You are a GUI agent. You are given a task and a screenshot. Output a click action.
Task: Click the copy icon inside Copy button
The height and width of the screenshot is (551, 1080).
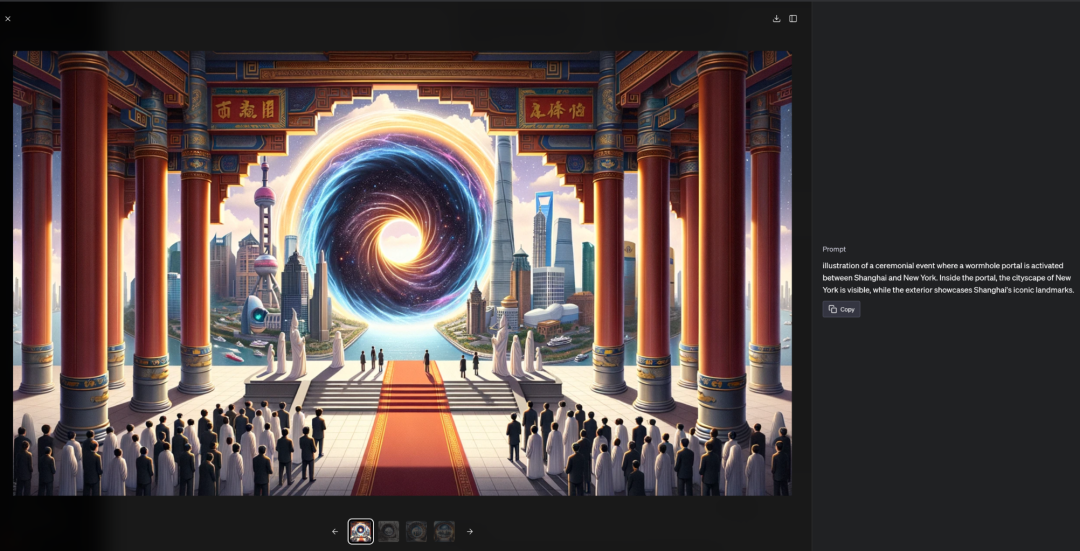[x=833, y=309]
